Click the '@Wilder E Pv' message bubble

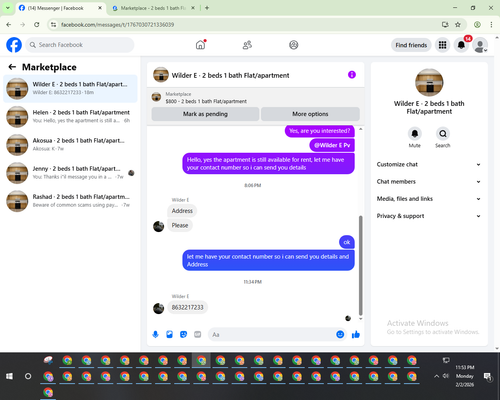pos(332,145)
